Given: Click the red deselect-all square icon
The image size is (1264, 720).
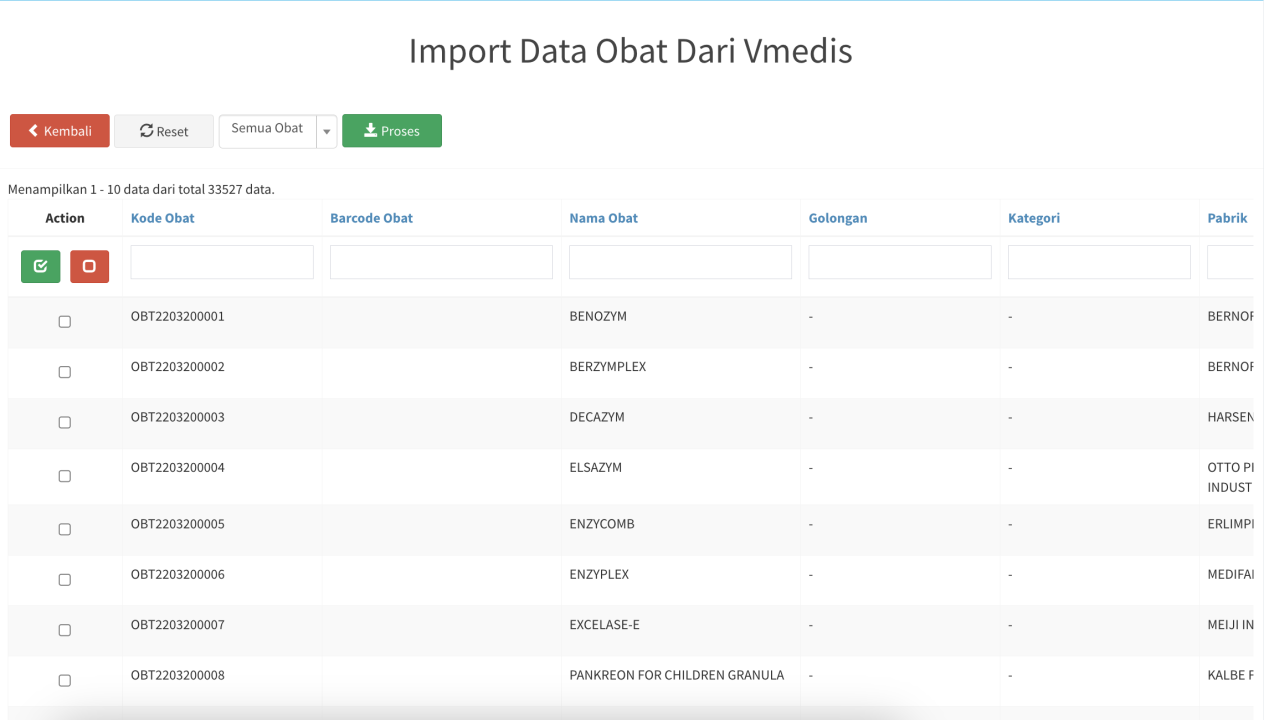Looking at the screenshot, I should 89,266.
